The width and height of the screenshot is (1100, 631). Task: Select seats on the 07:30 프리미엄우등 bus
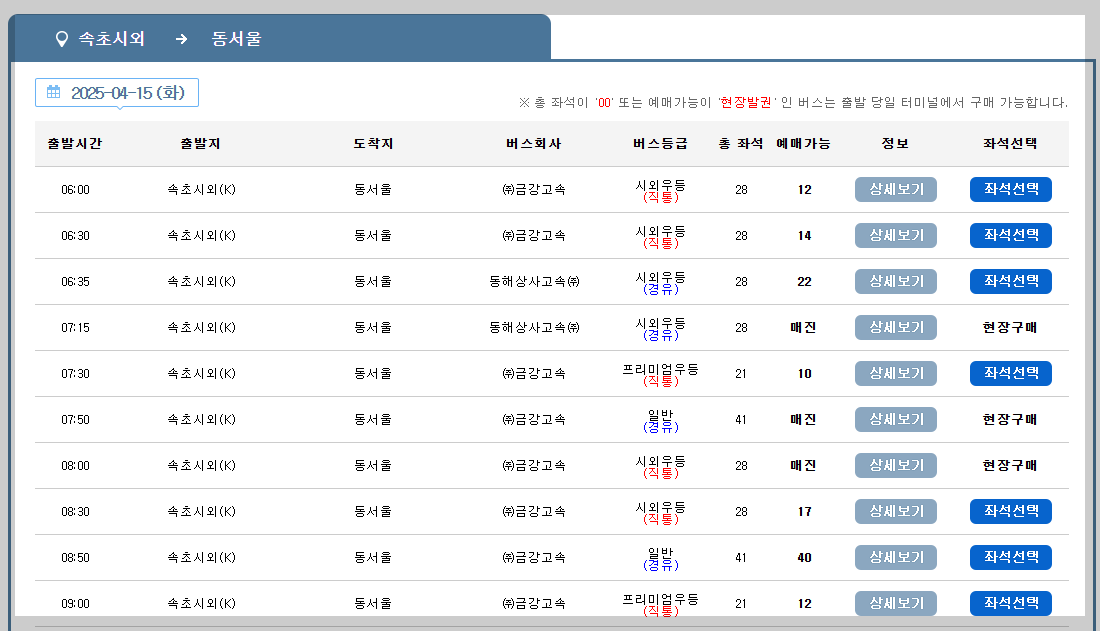(x=1010, y=373)
